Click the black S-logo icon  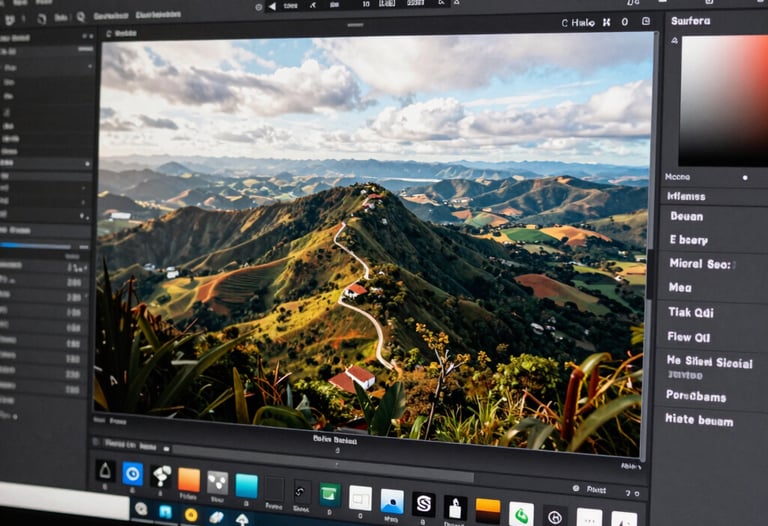tap(423, 504)
